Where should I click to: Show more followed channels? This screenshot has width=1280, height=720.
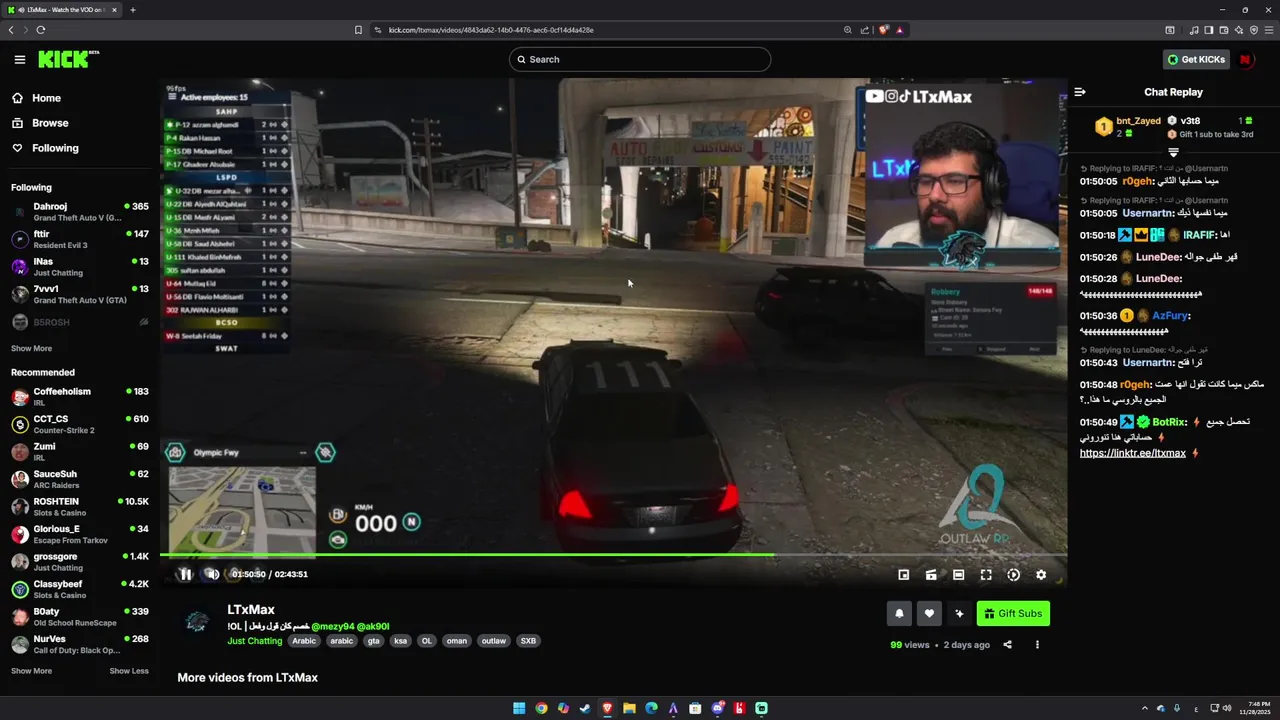[x=31, y=349]
